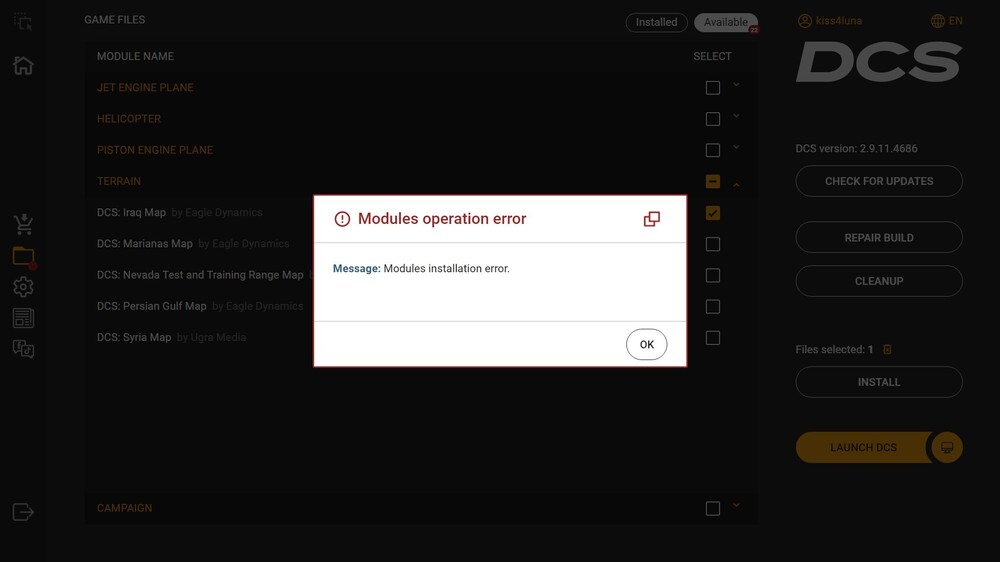Select the TERRAIN category label

[x=119, y=181]
